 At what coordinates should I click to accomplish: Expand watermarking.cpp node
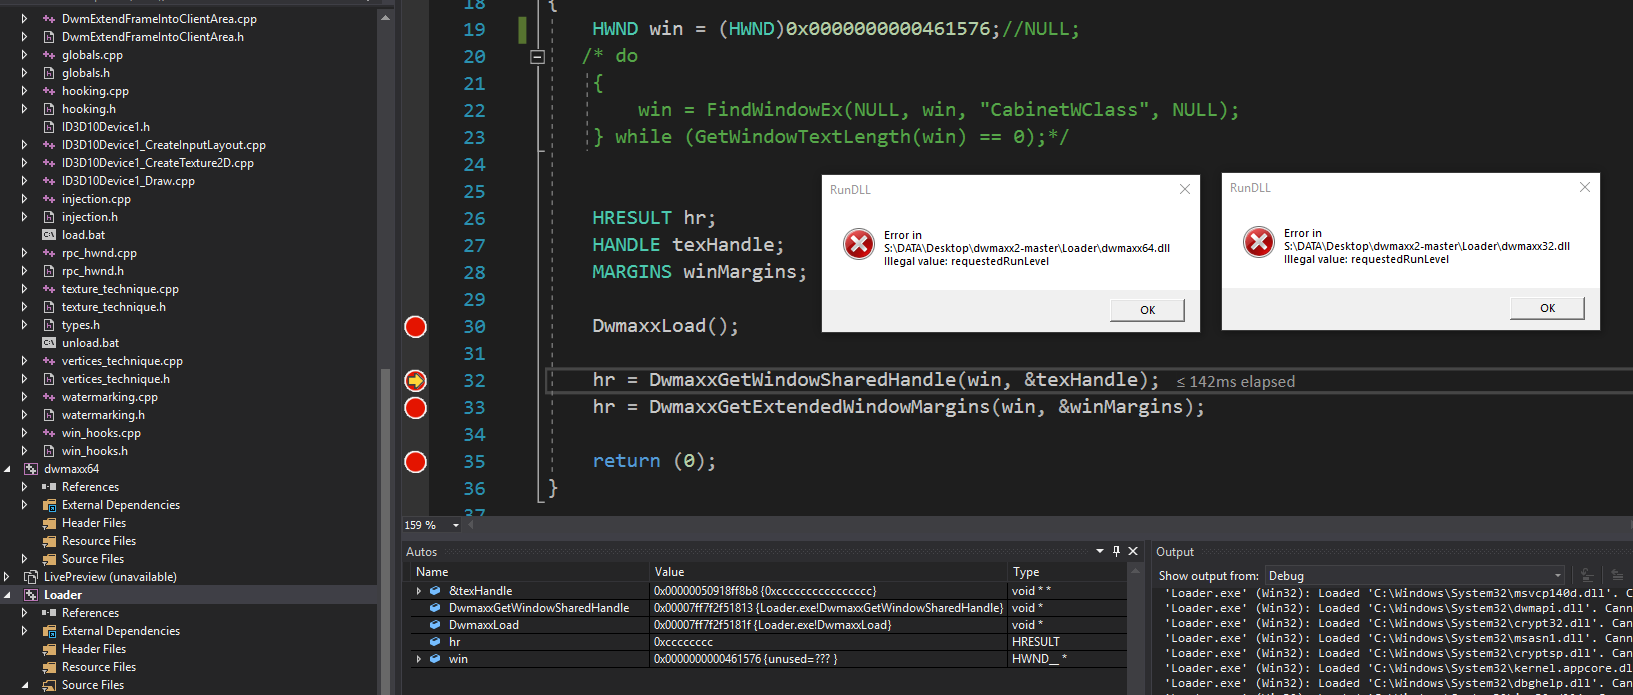(25, 397)
